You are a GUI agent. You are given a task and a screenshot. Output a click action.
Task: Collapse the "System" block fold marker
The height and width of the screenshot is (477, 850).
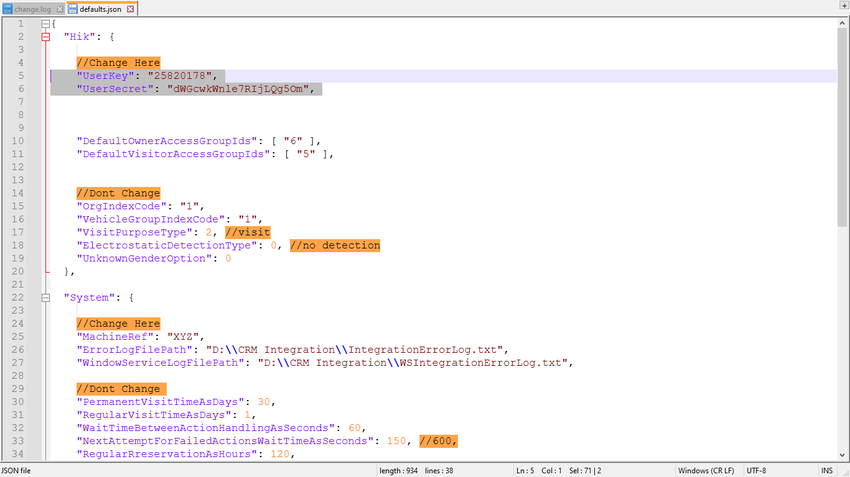45,297
